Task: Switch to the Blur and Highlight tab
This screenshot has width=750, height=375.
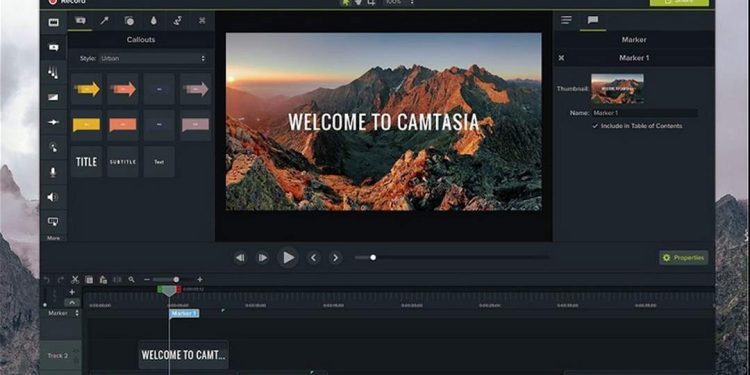Action: pos(154,21)
